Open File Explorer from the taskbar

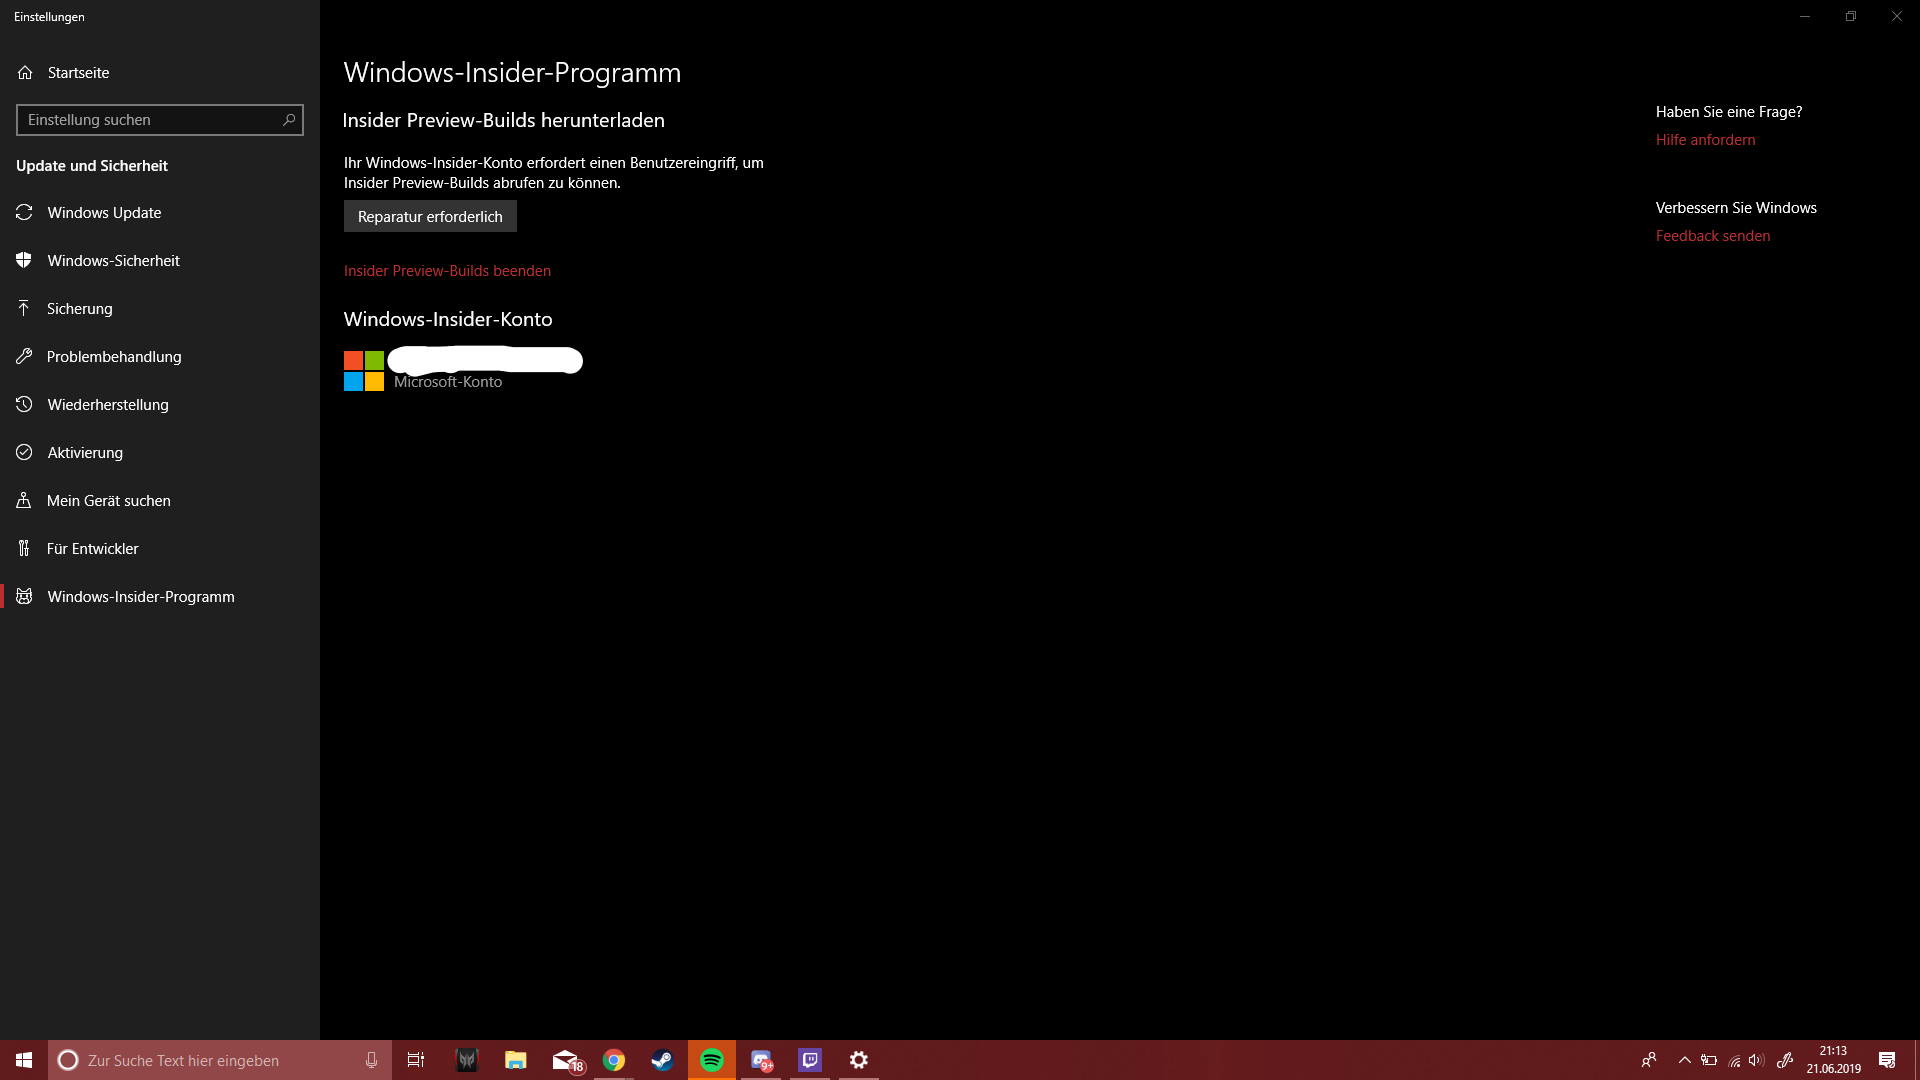(x=516, y=1060)
